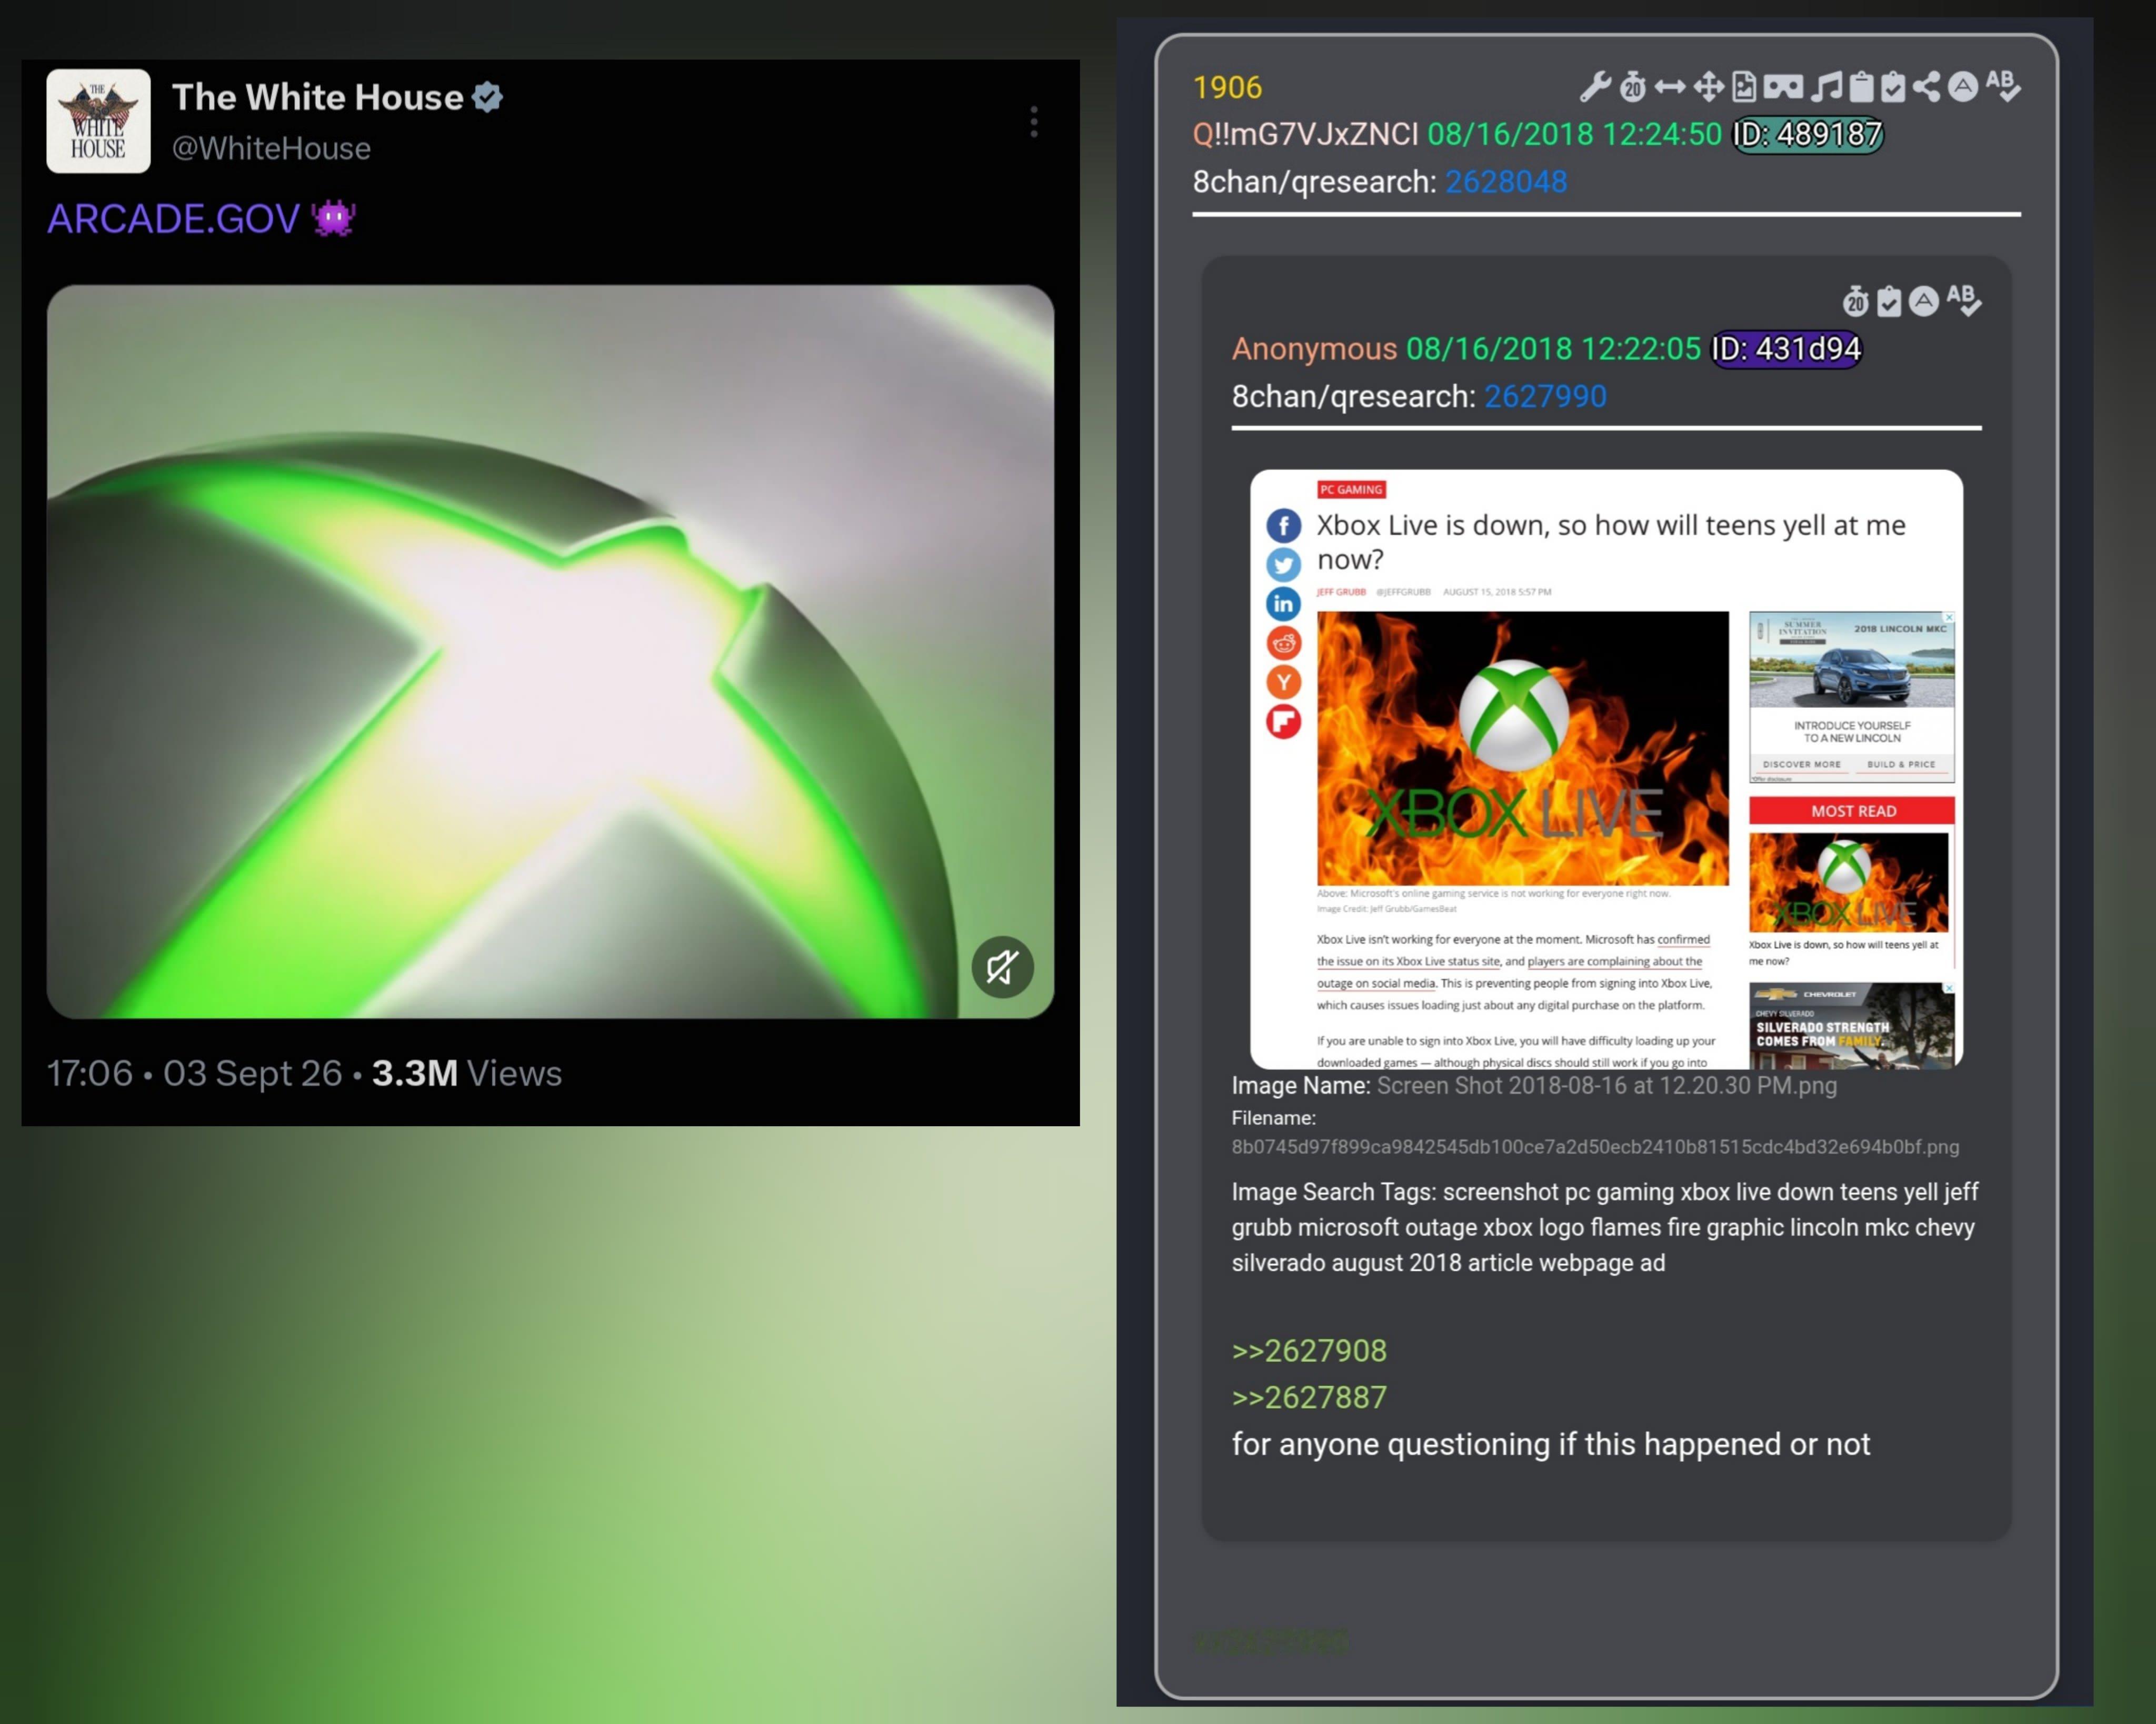Viewport: 2156px width, 1724px height.
Task: Click the text "for anyone questioning if this happened or not"
Action: [x=1551, y=1444]
